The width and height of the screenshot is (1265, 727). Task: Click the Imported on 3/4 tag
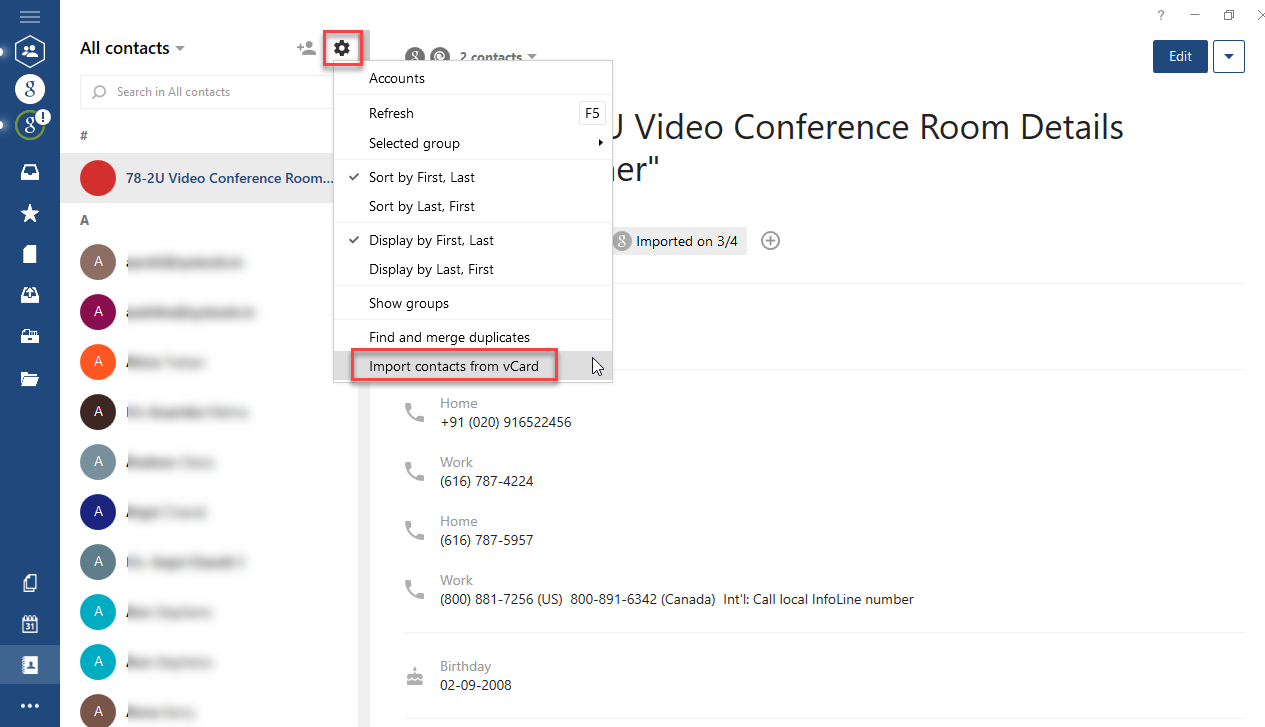point(678,241)
